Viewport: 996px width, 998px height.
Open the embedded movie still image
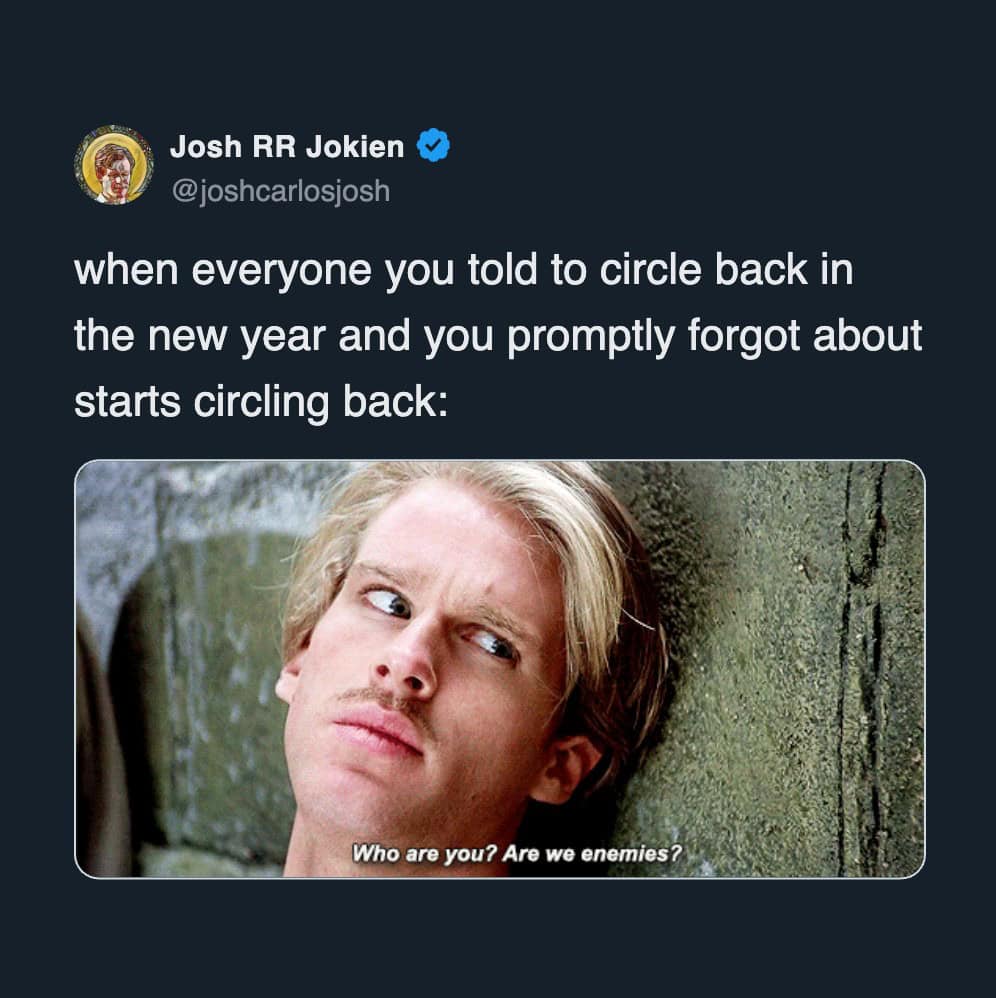point(500,669)
